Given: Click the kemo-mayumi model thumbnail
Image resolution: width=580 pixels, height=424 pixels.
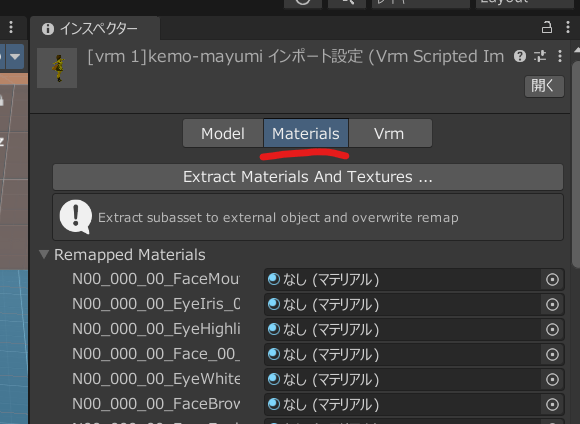Looking at the screenshot, I should [x=57, y=68].
